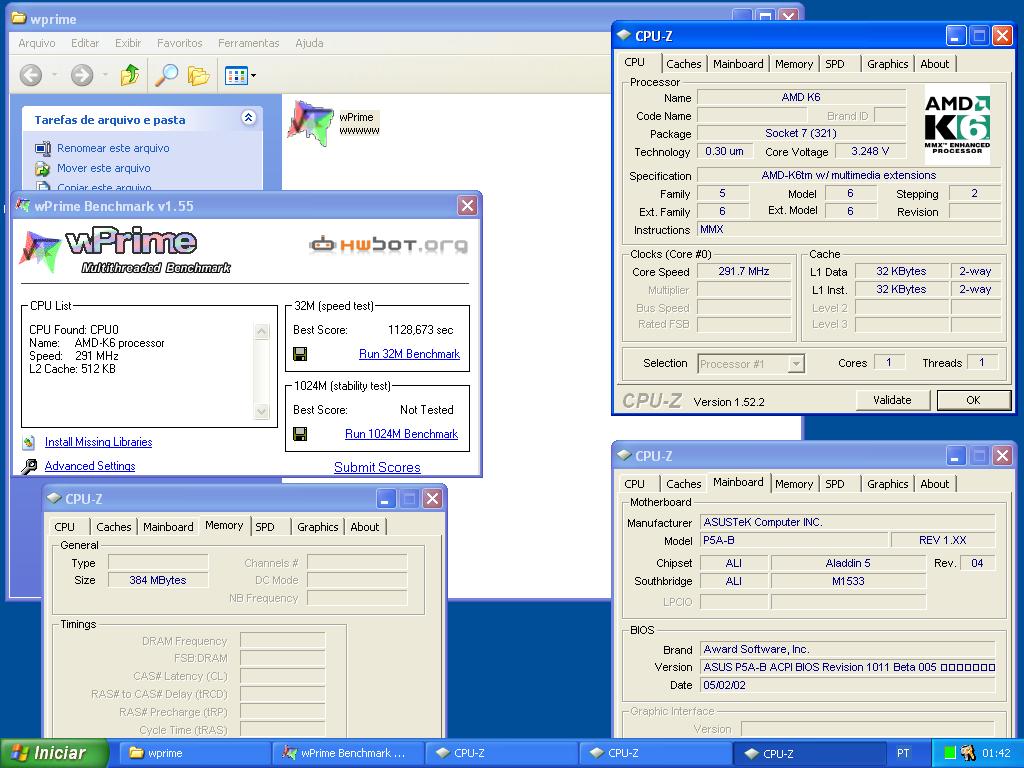Click down arrow of CPU List scrollbar
Image resolution: width=1024 pixels, height=768 pixels.
(x=262, y=411)
